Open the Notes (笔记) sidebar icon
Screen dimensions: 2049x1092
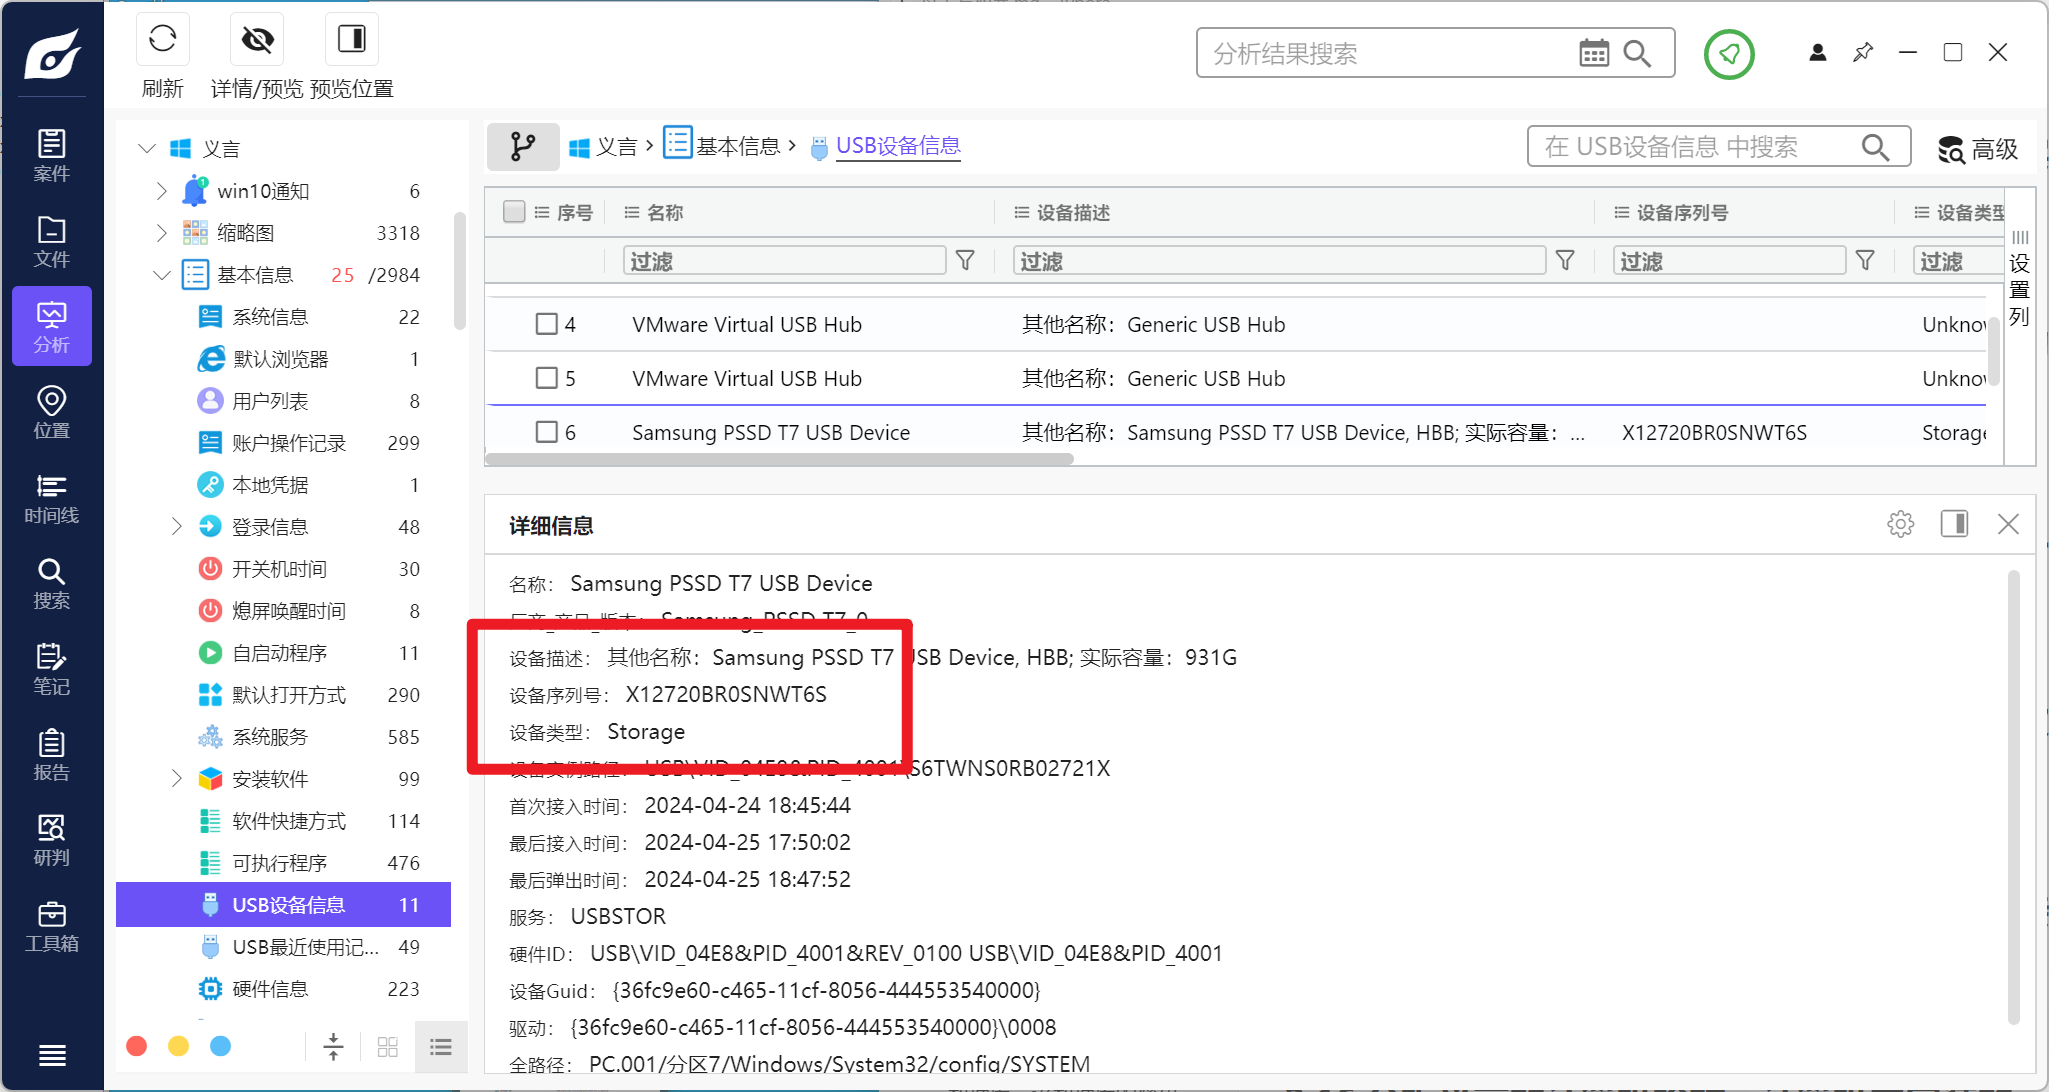point(51,669)
